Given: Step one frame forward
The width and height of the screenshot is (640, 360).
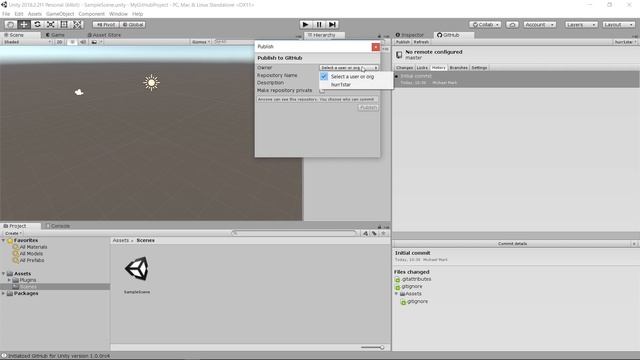Looking at the screenshot, I should 333,24.
